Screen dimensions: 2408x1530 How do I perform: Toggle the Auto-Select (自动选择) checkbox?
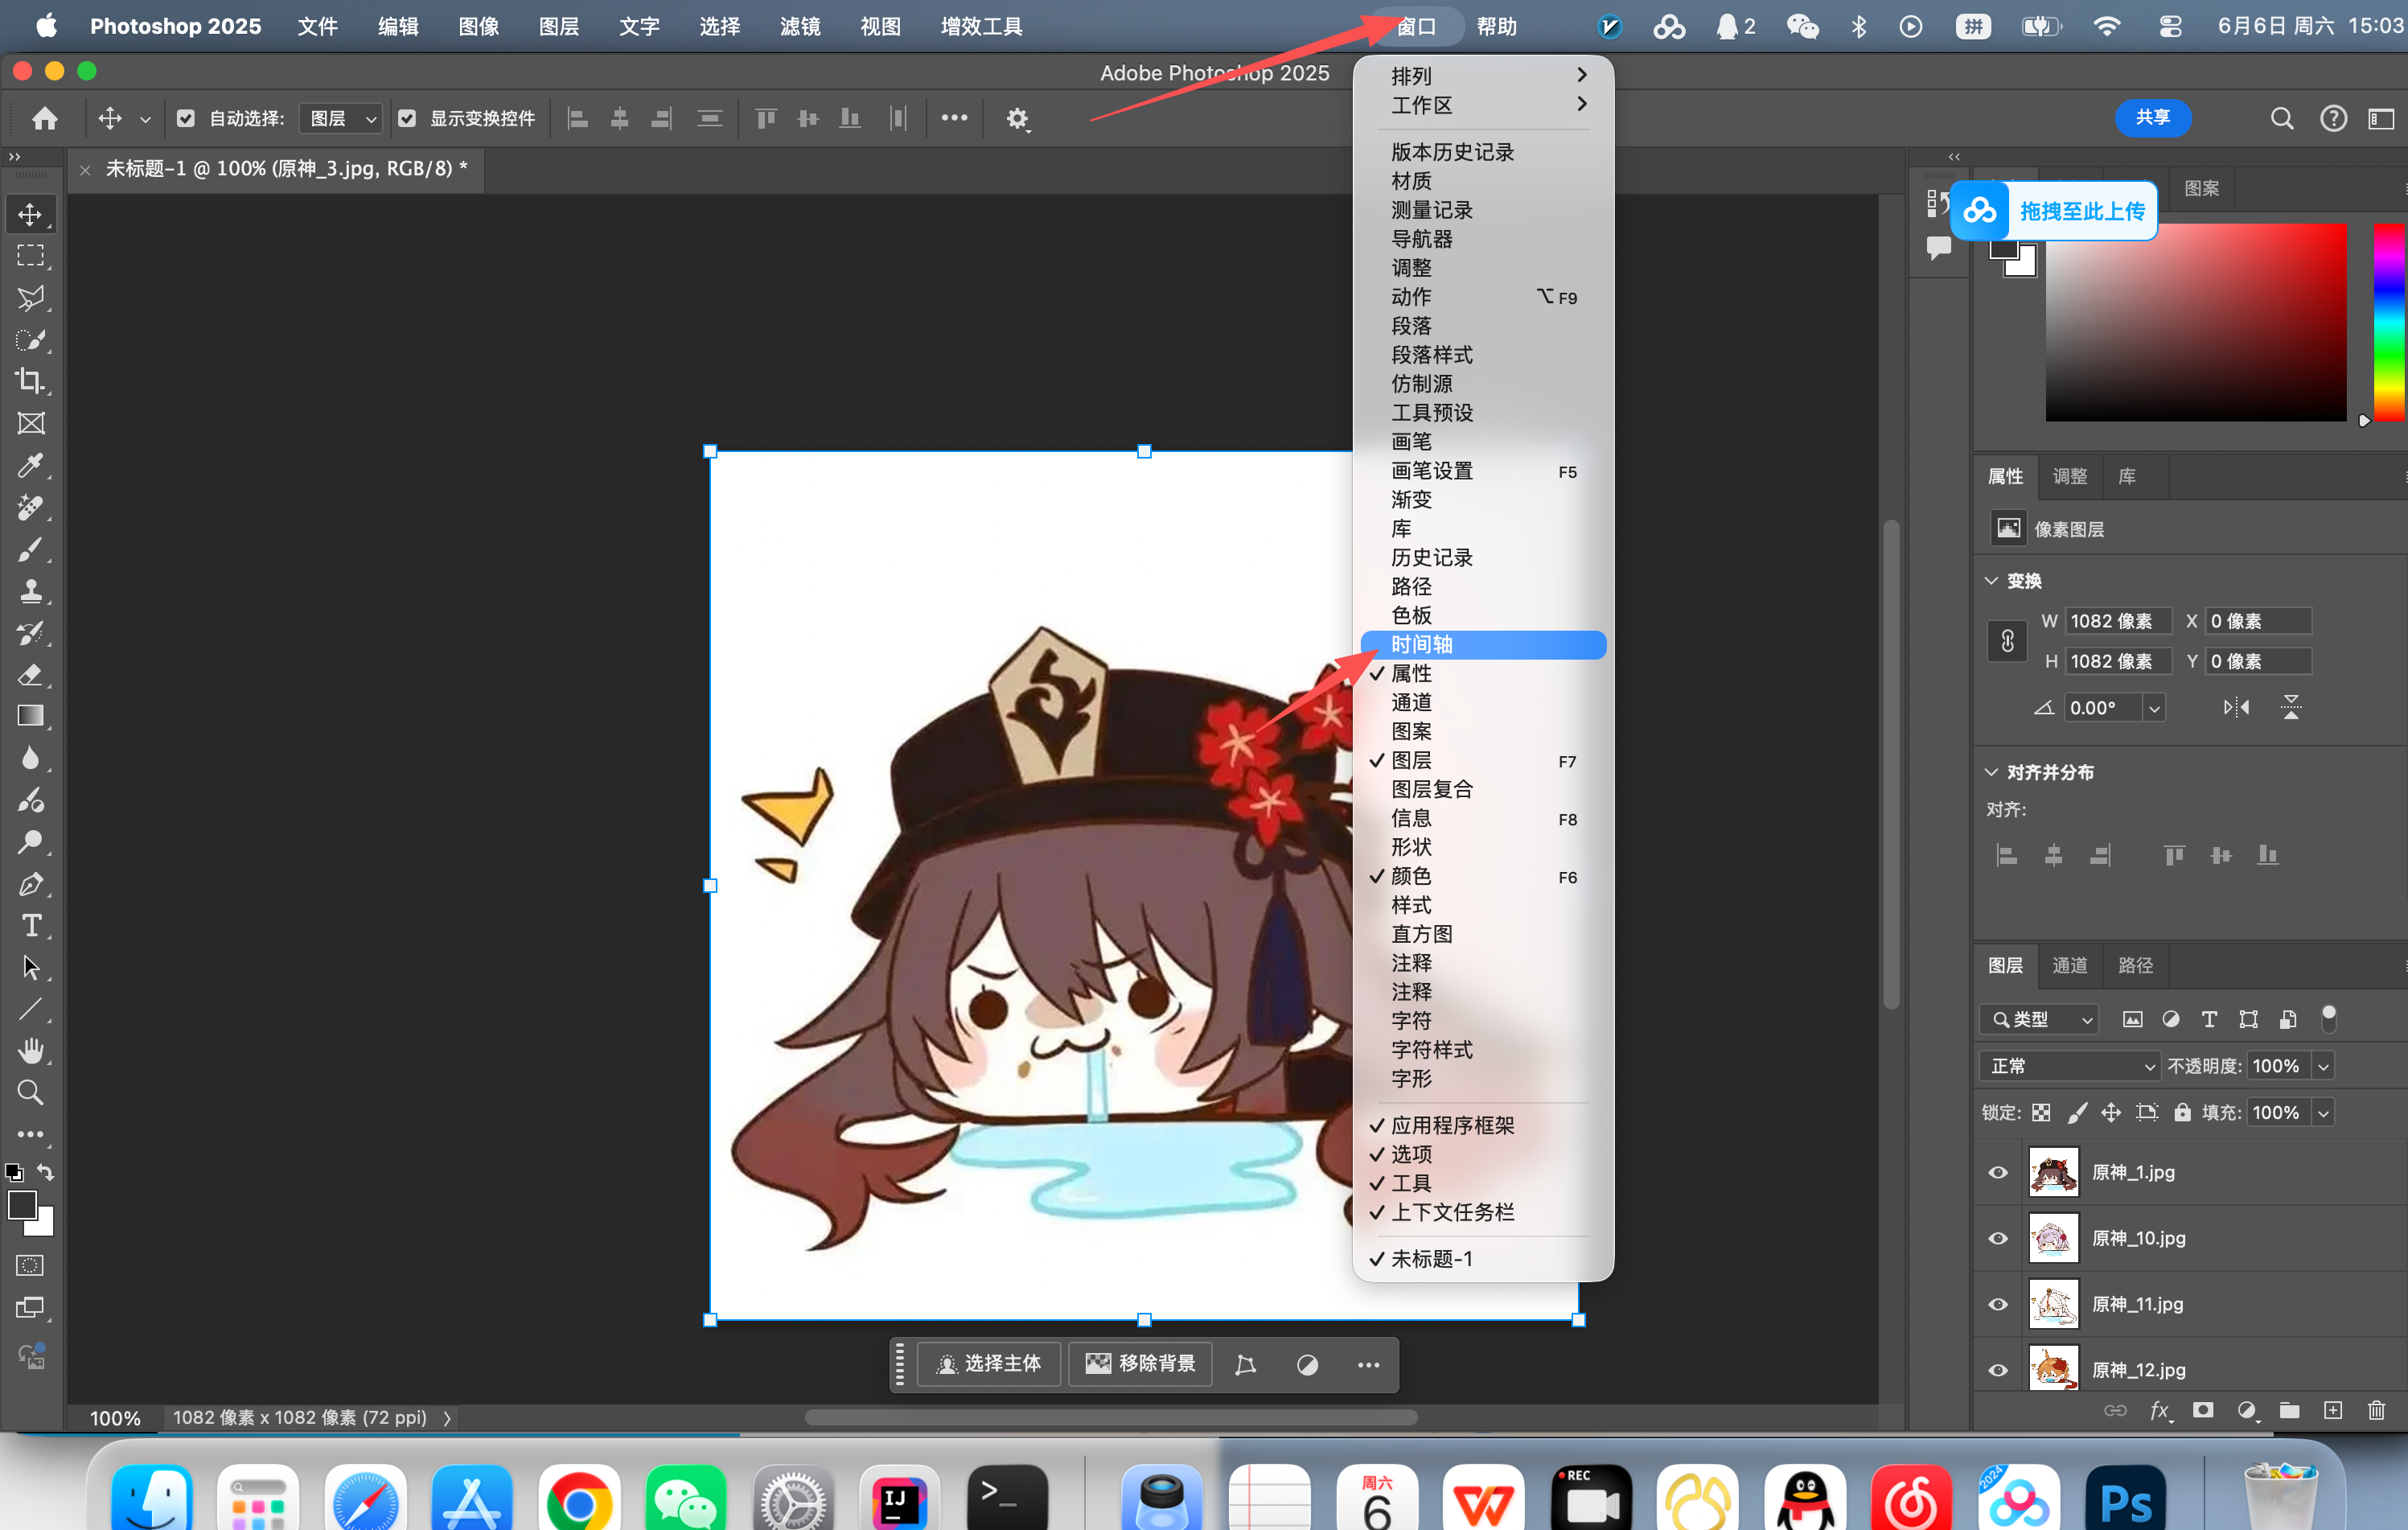point(185,118)
